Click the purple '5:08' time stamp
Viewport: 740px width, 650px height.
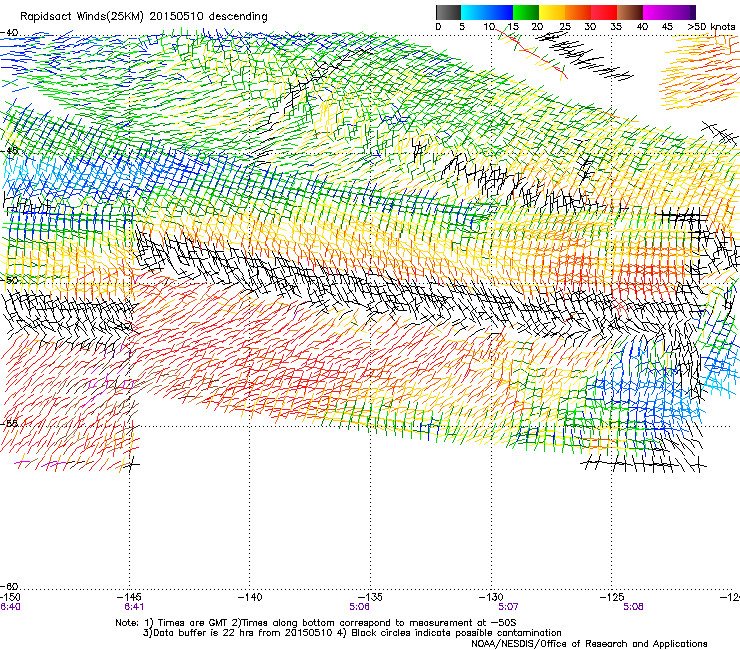(633, 607)
